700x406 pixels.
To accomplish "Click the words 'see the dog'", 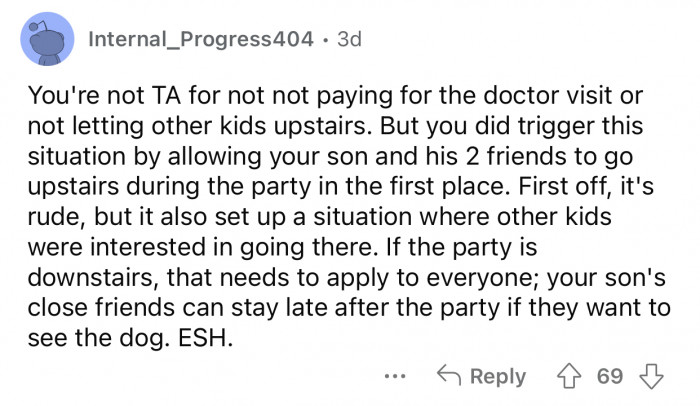I will coord(95,336).
